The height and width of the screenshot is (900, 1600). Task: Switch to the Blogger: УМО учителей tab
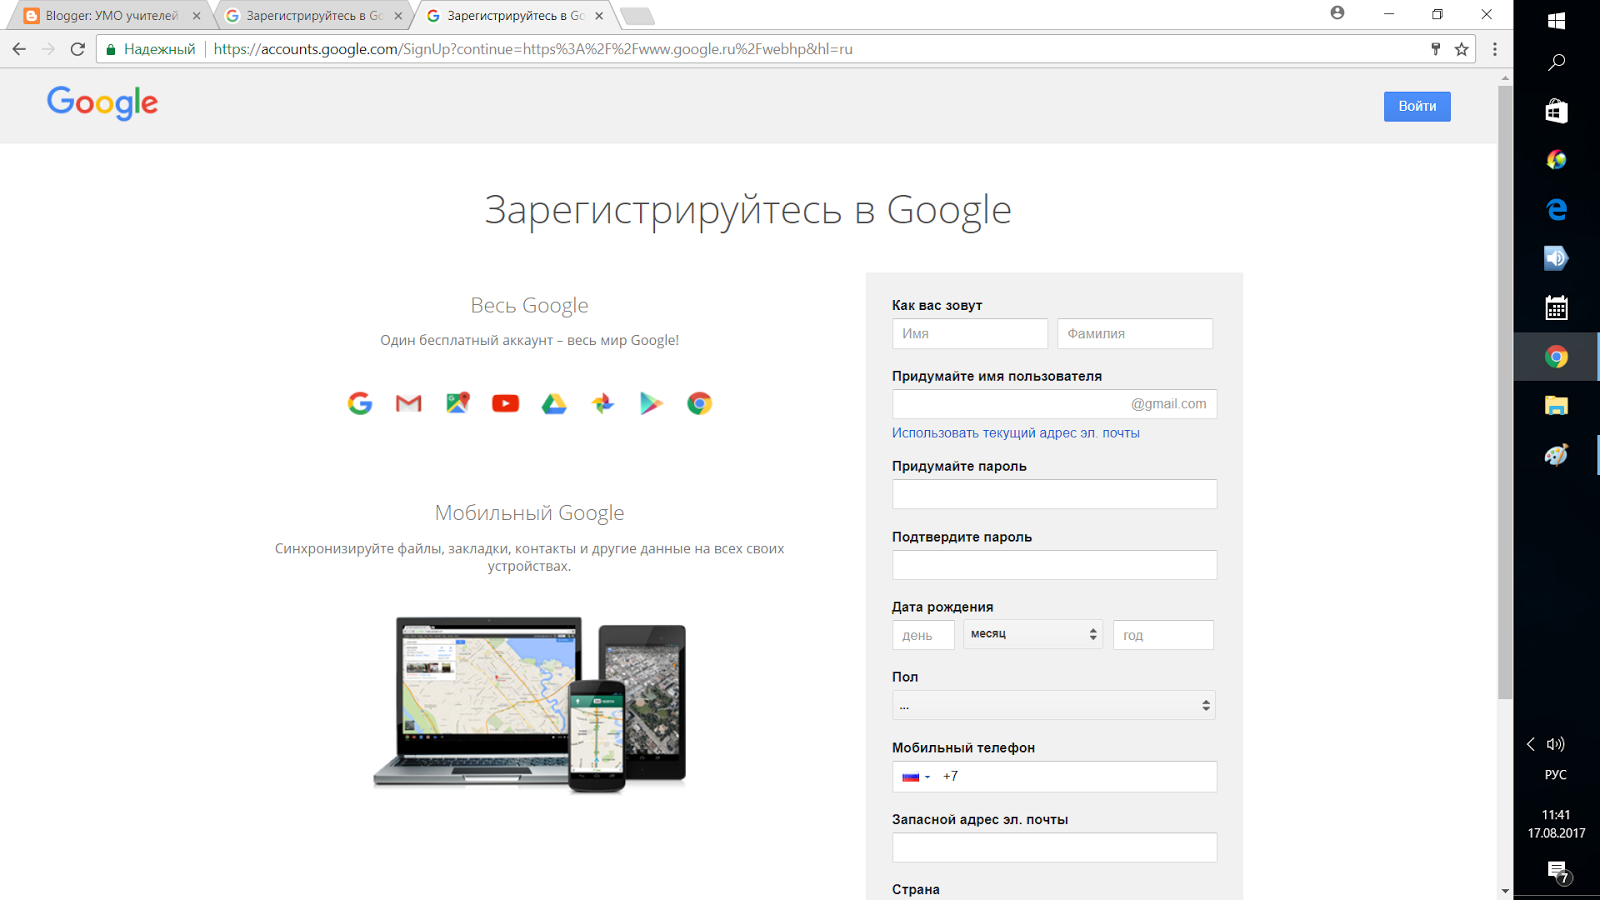(x=112, y=16)
